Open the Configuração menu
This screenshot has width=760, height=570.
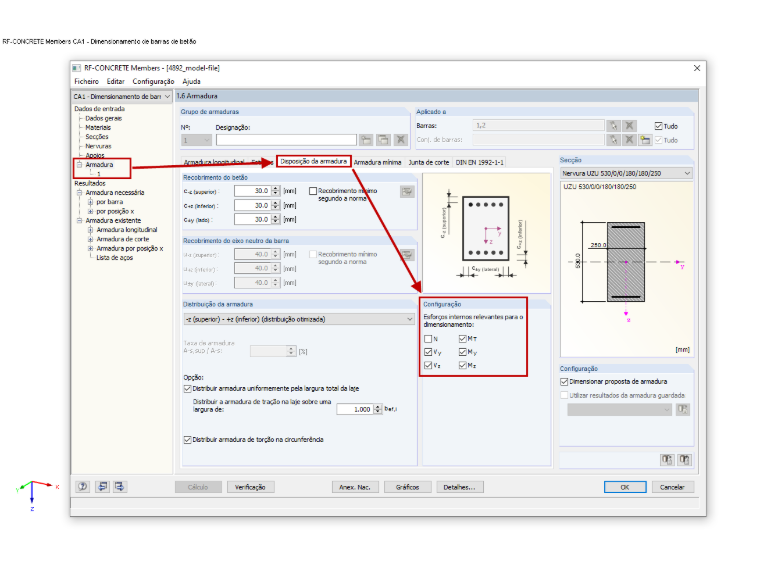pyautogui.click(x=153, y=81)
